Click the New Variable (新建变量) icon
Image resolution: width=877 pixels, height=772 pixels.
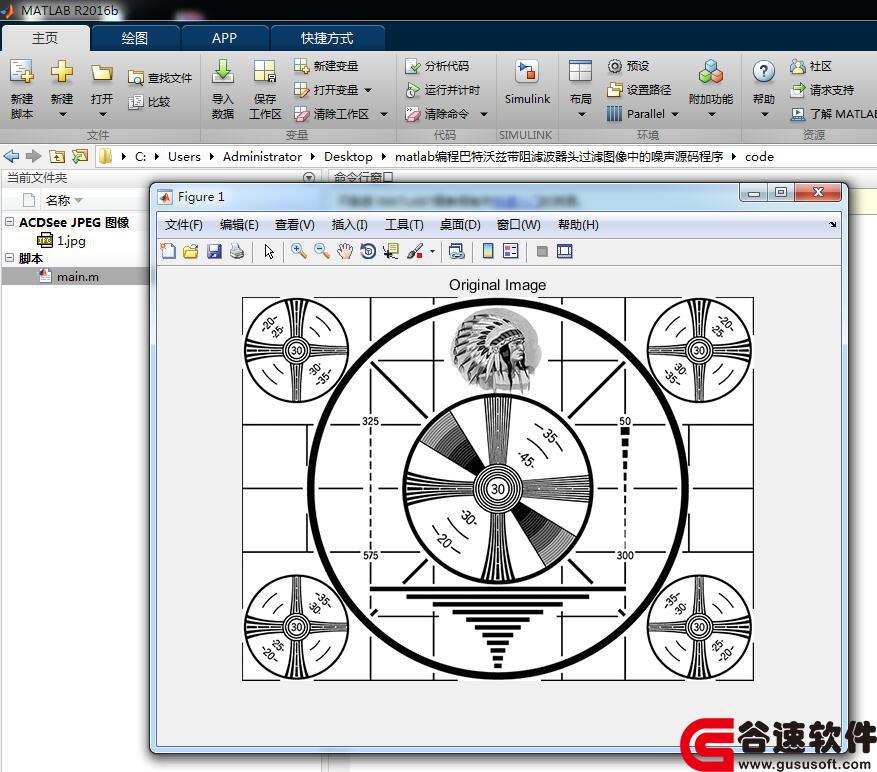click(301, 66)
